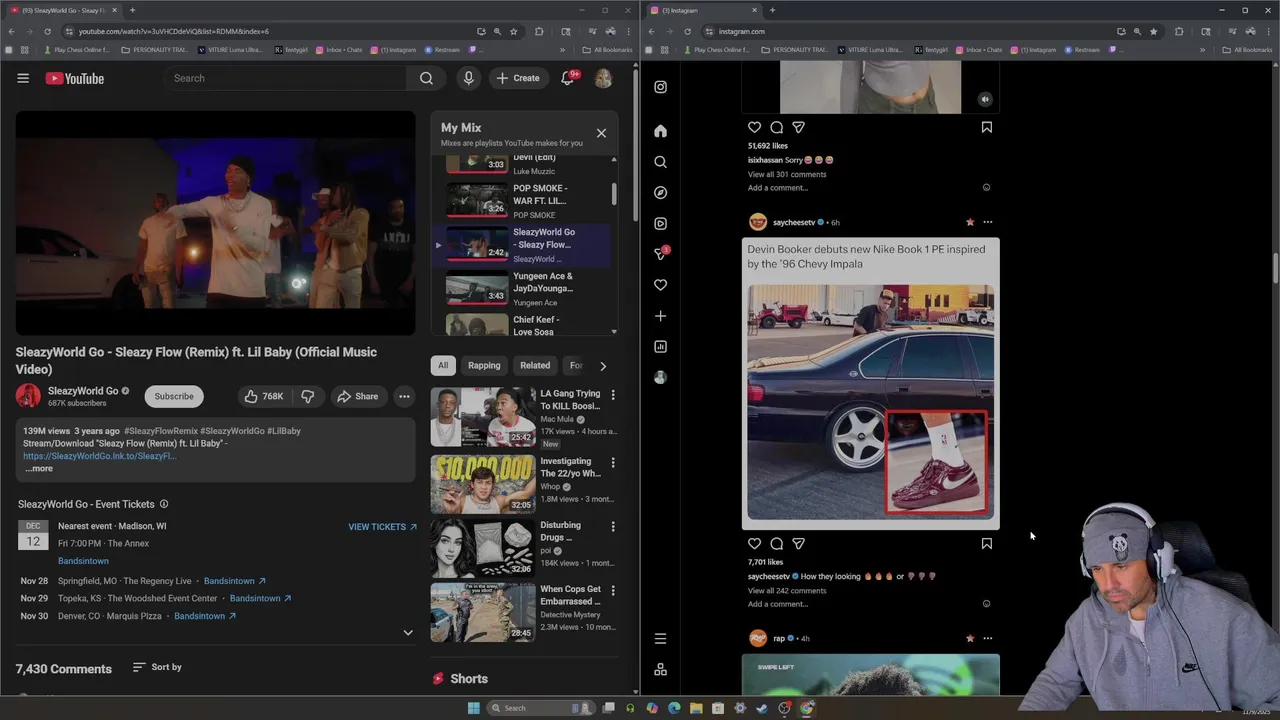This screenshot has height=720, width=1280.
Task: Create new Instagram post plus icon
Action: [660, 316]
